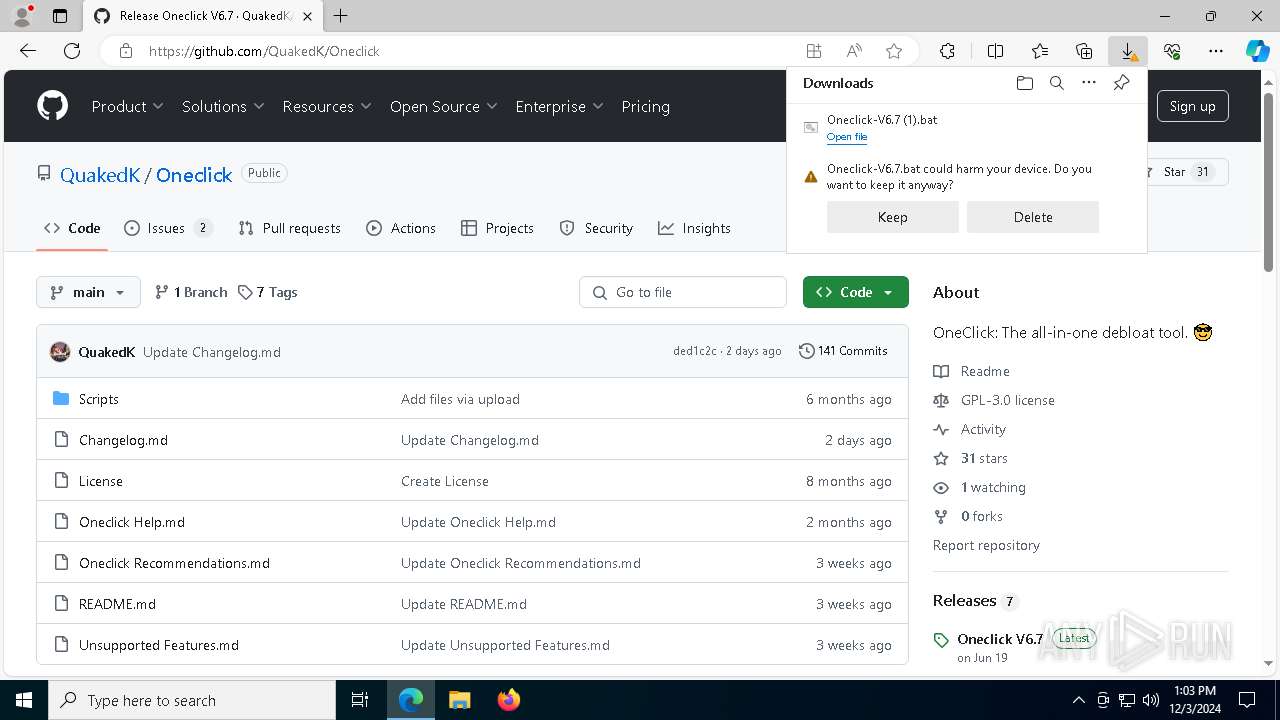Image resolution: width=1280 pixels, height=720 pixels.
Task: Expand the Solutions menu
Action: [x=223, y=106]
